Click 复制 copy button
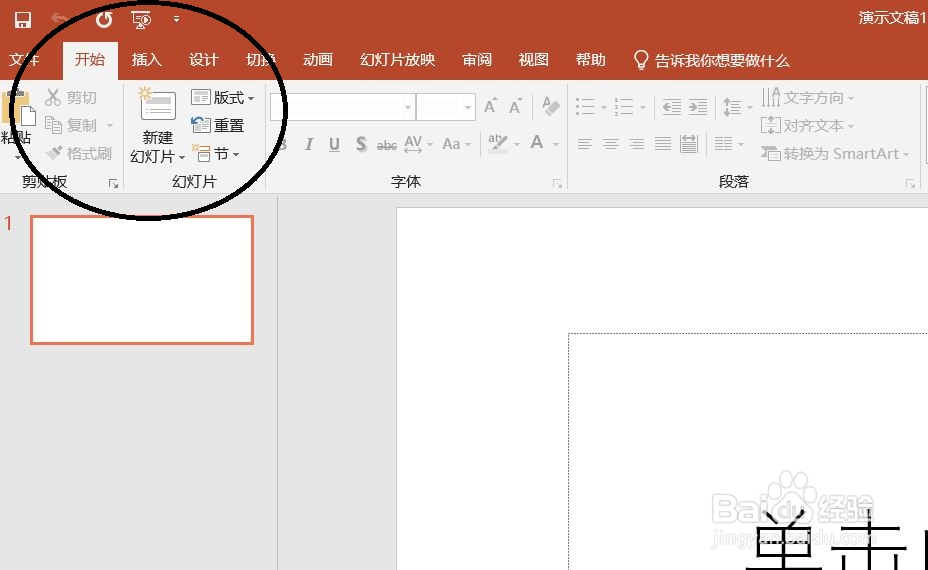The width and height of the screenshot is (928, 570). coord(71,125)
